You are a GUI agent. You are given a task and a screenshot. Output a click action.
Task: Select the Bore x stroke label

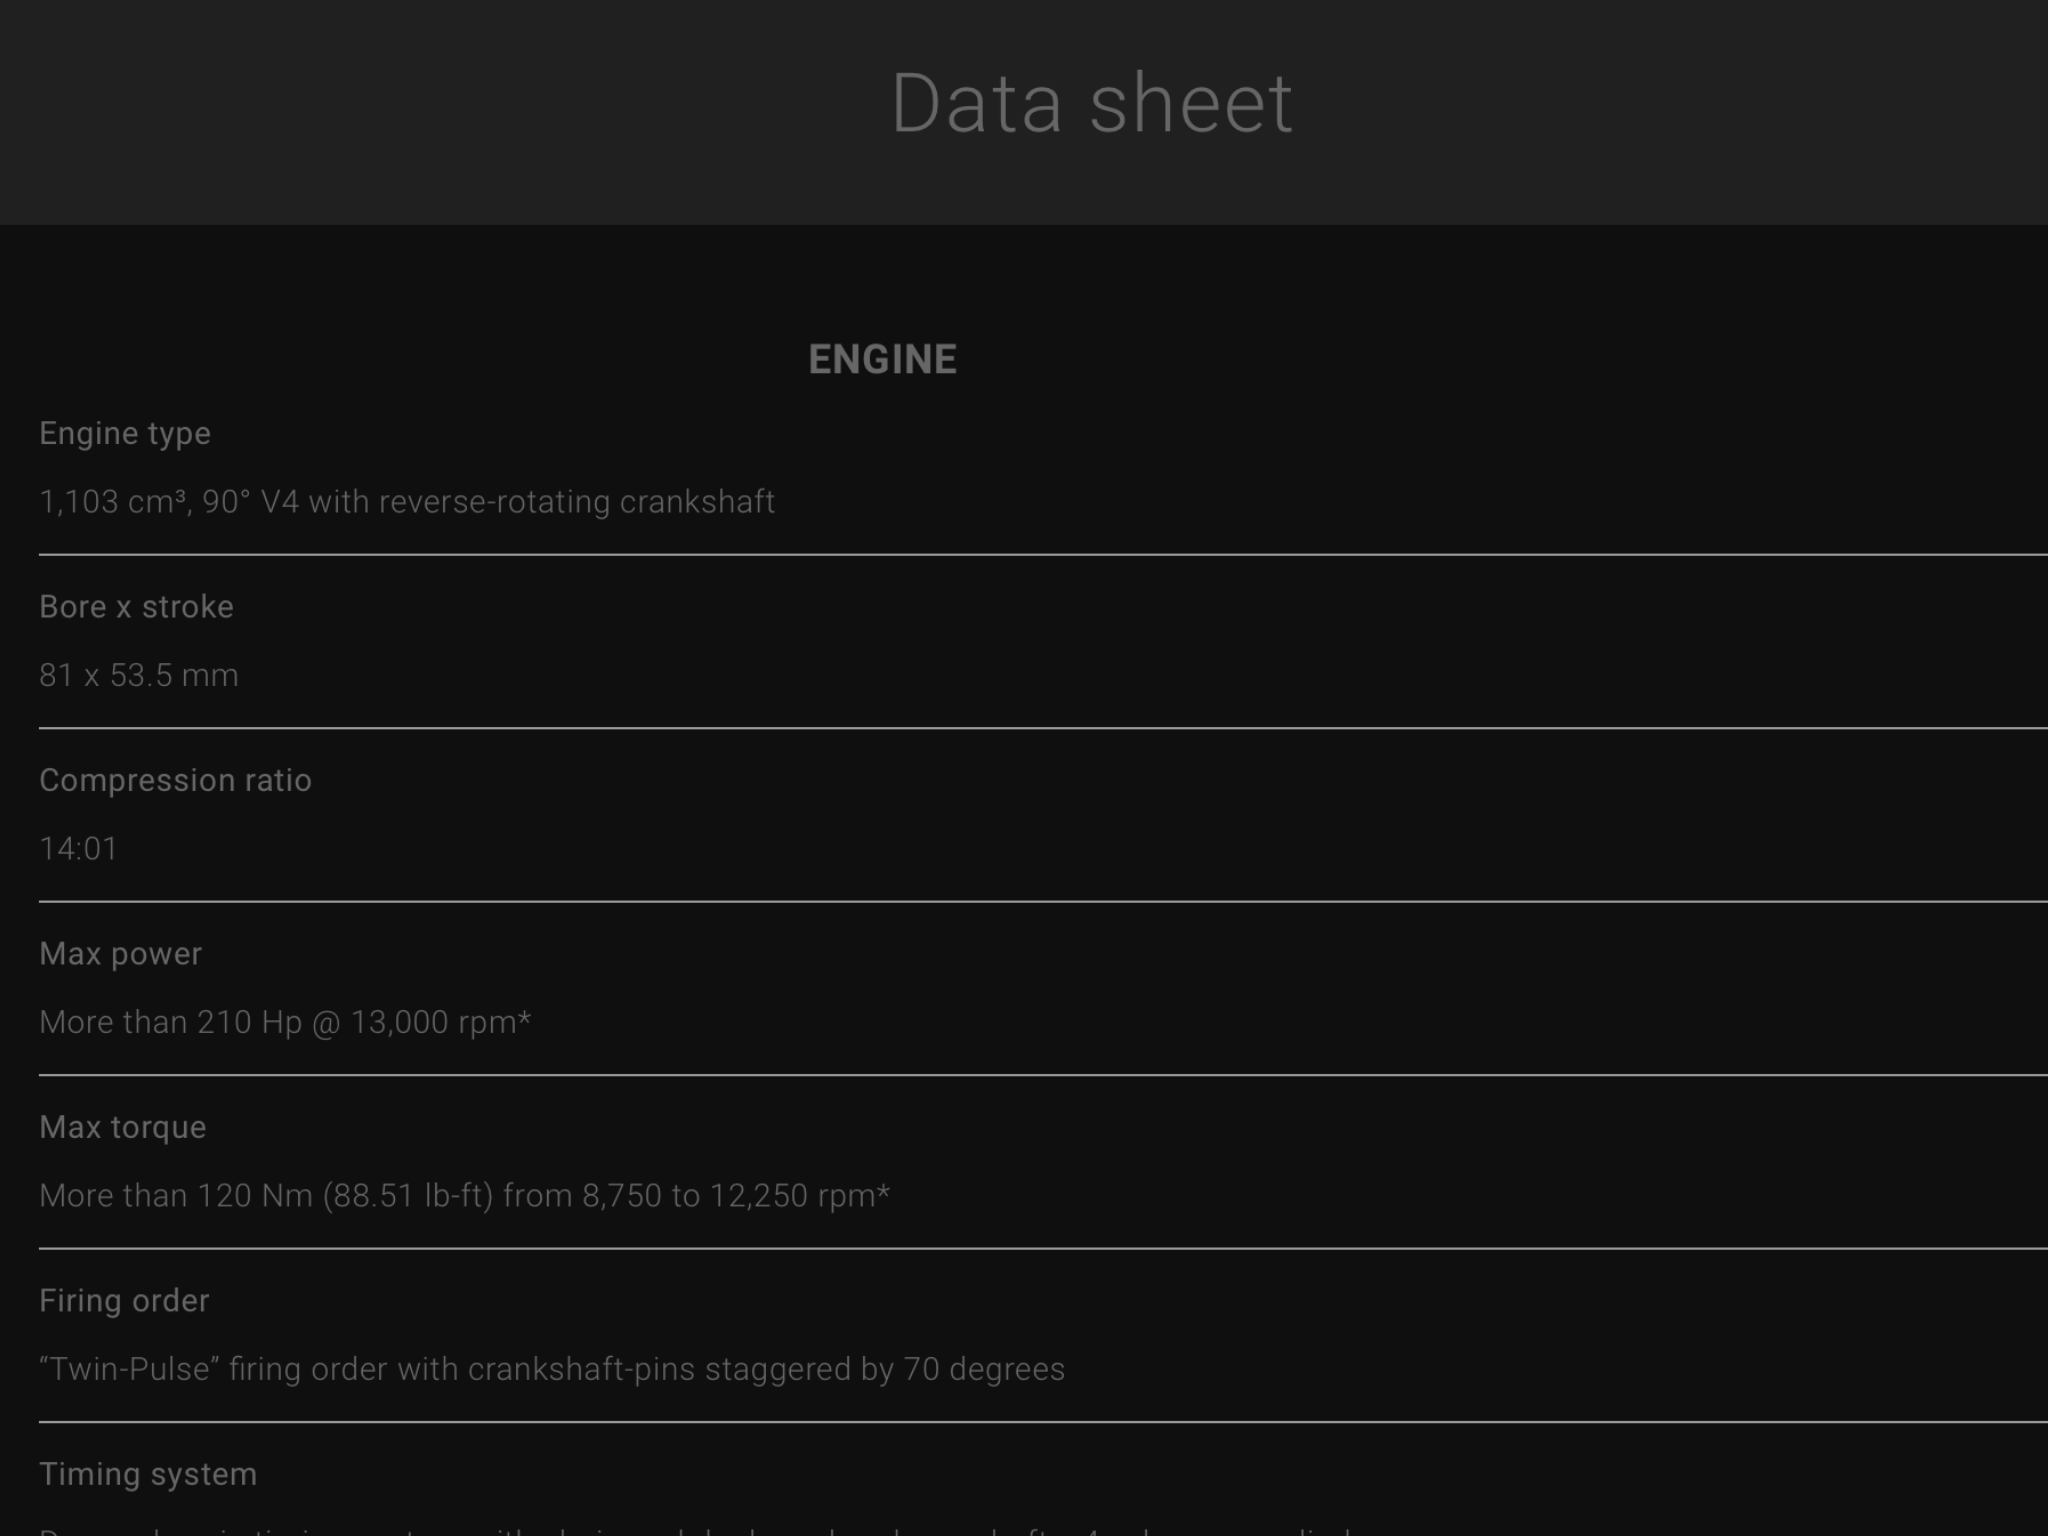[x=136, y=607]
